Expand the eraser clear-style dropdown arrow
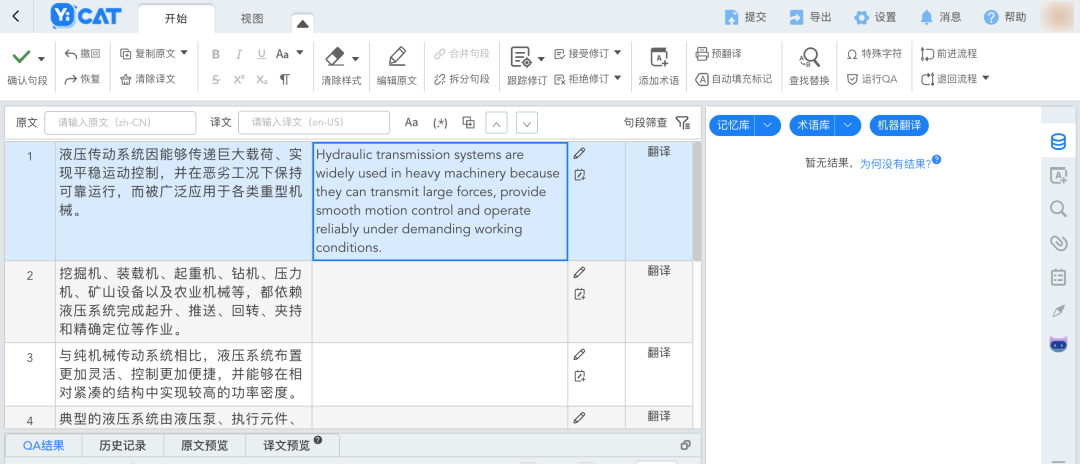This screenshot has height=464, width=1080. tap(355, 59)
